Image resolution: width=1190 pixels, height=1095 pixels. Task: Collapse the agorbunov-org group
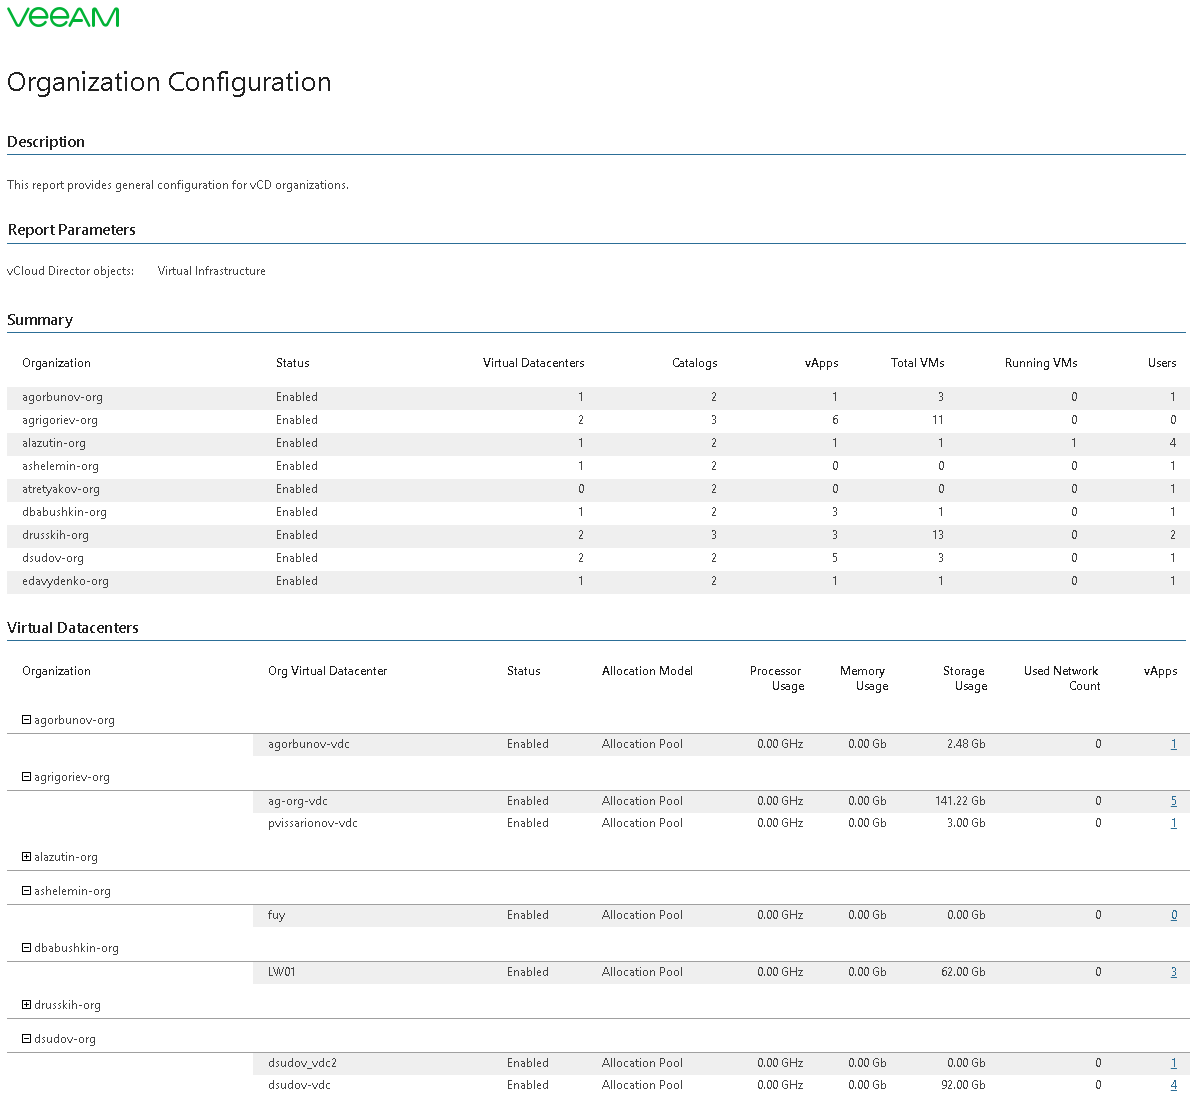pyautogui.click(x=27, y=719)
